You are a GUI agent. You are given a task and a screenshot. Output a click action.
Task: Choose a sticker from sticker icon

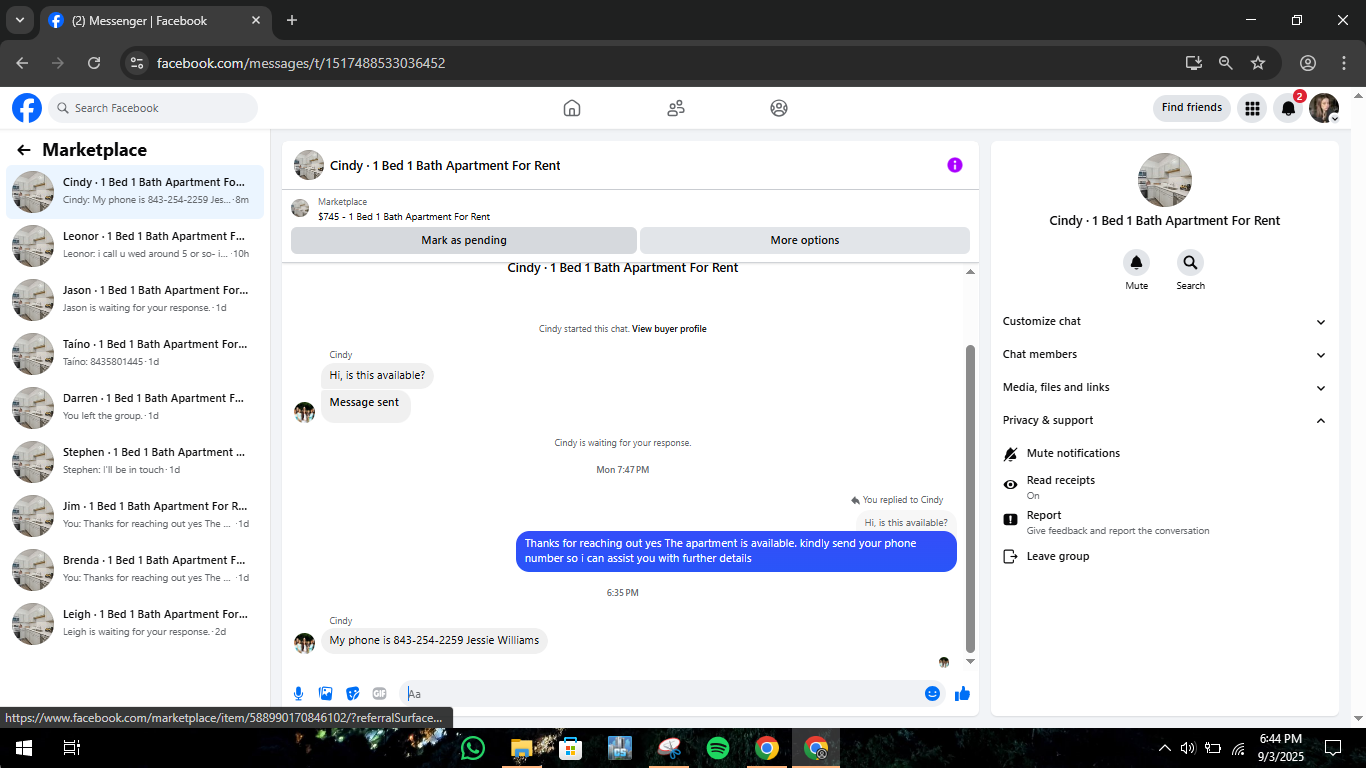[x=352, y=693]
